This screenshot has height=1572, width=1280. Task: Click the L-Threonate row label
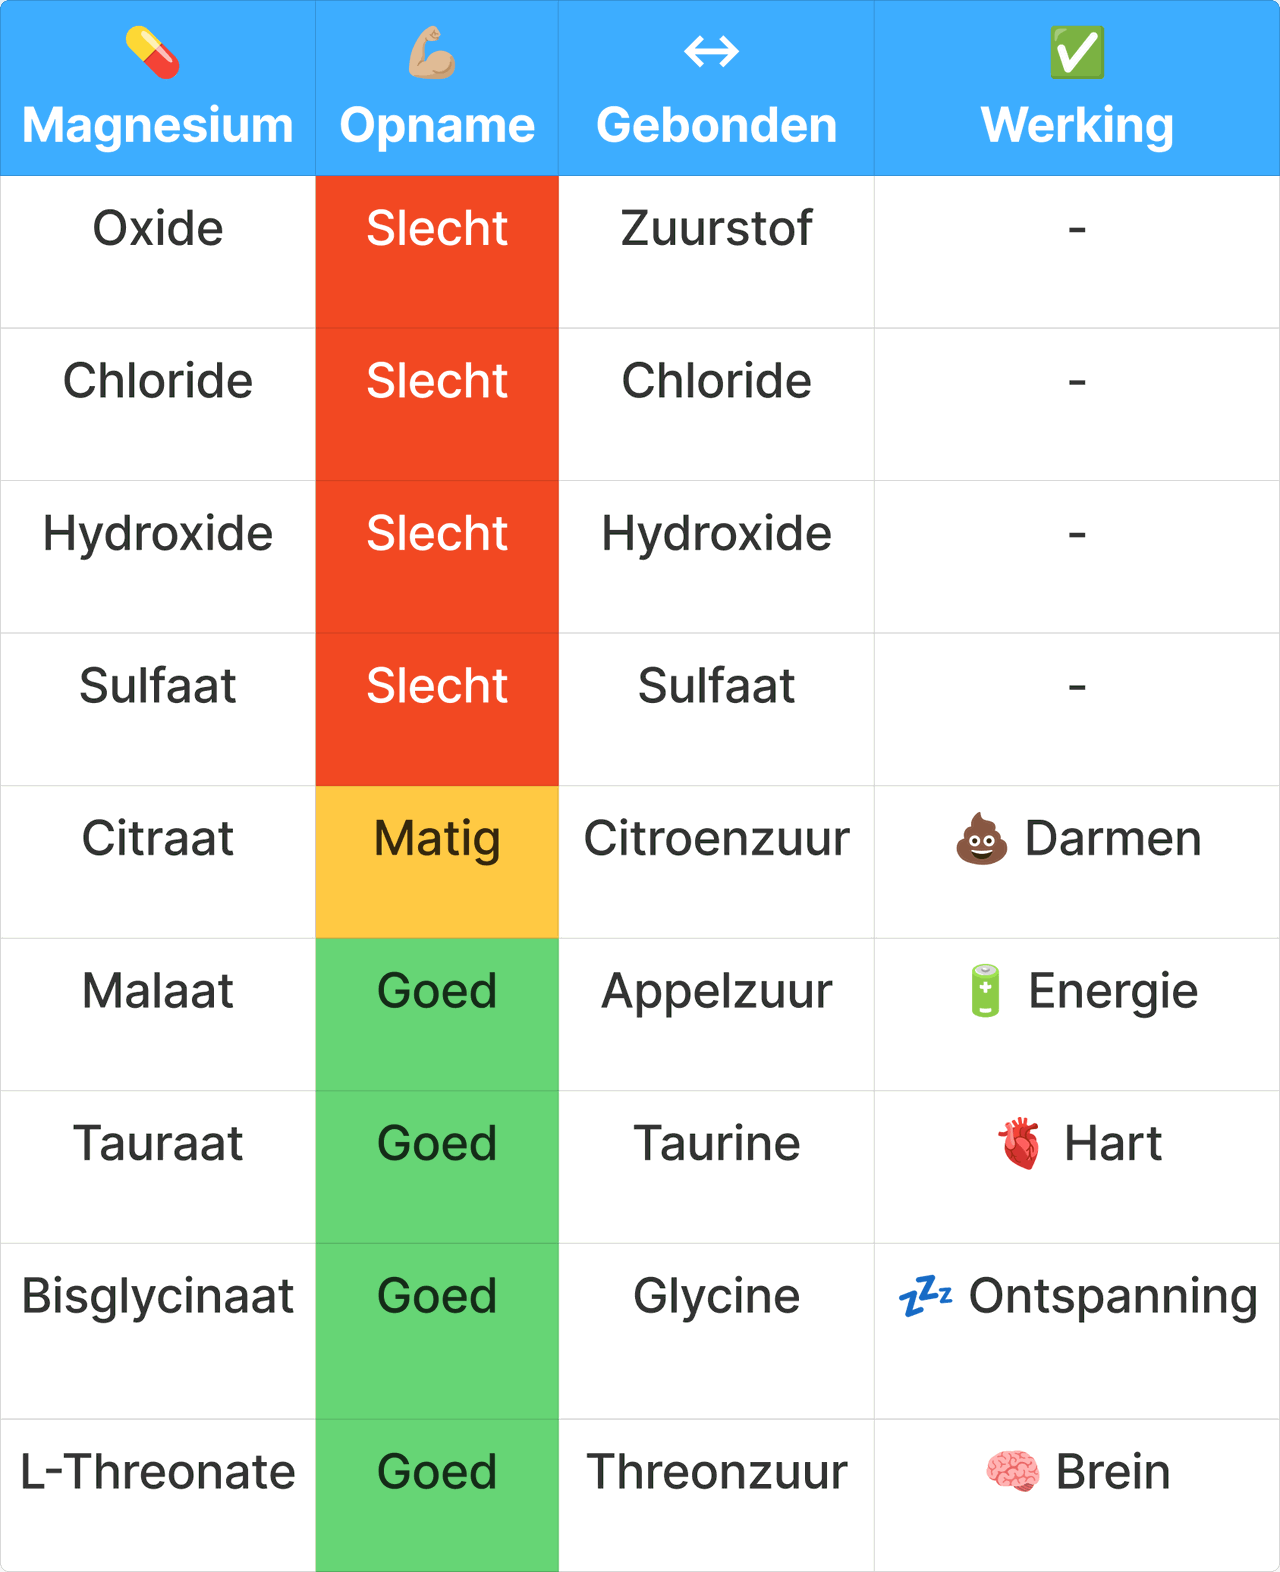158,1472
